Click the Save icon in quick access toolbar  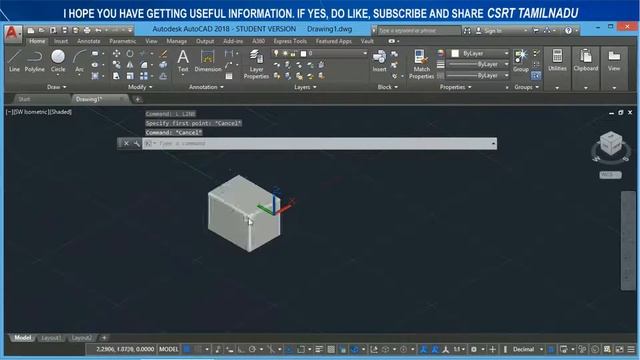[x=64, y=31]
